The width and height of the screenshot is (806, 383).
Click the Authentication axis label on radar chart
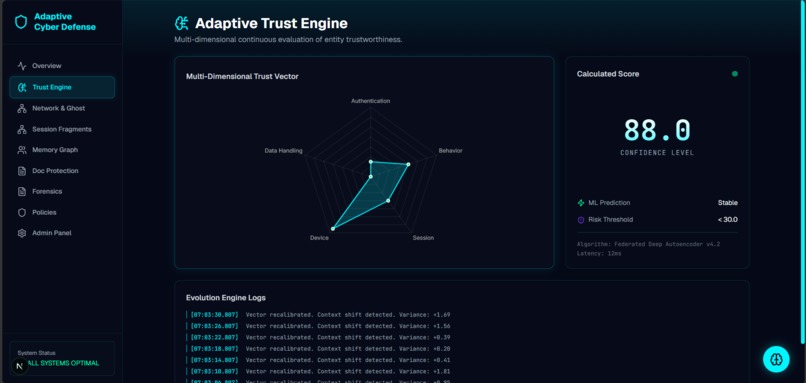[x=371, y=101]
